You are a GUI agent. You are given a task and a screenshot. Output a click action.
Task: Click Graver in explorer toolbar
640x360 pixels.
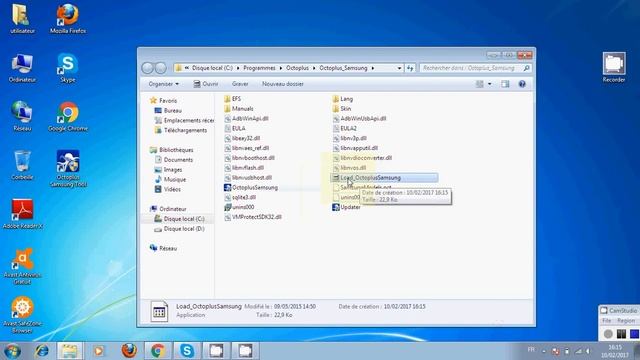click(x=240, y=84)
